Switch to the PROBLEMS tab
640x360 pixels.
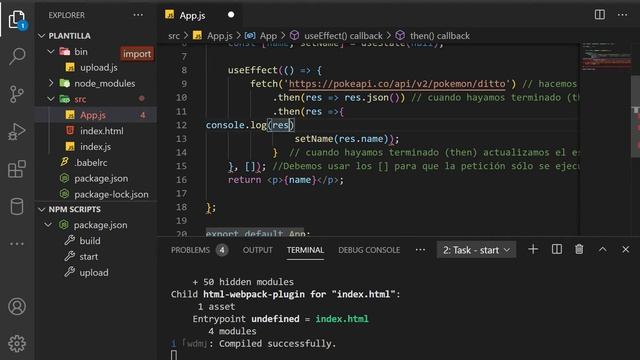(190, 250)
